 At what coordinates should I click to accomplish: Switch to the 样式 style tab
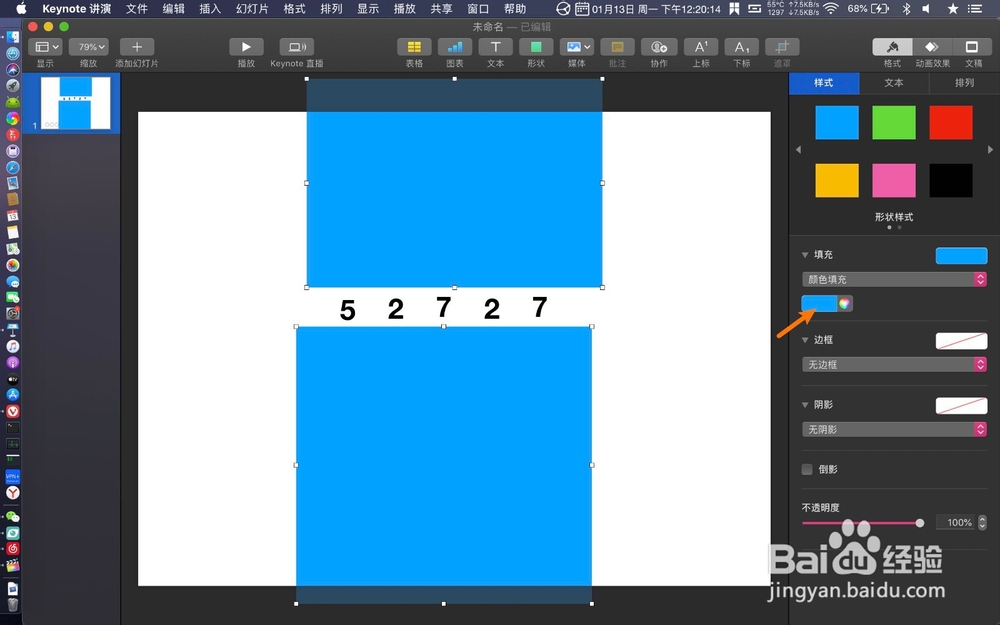[824, 83]
